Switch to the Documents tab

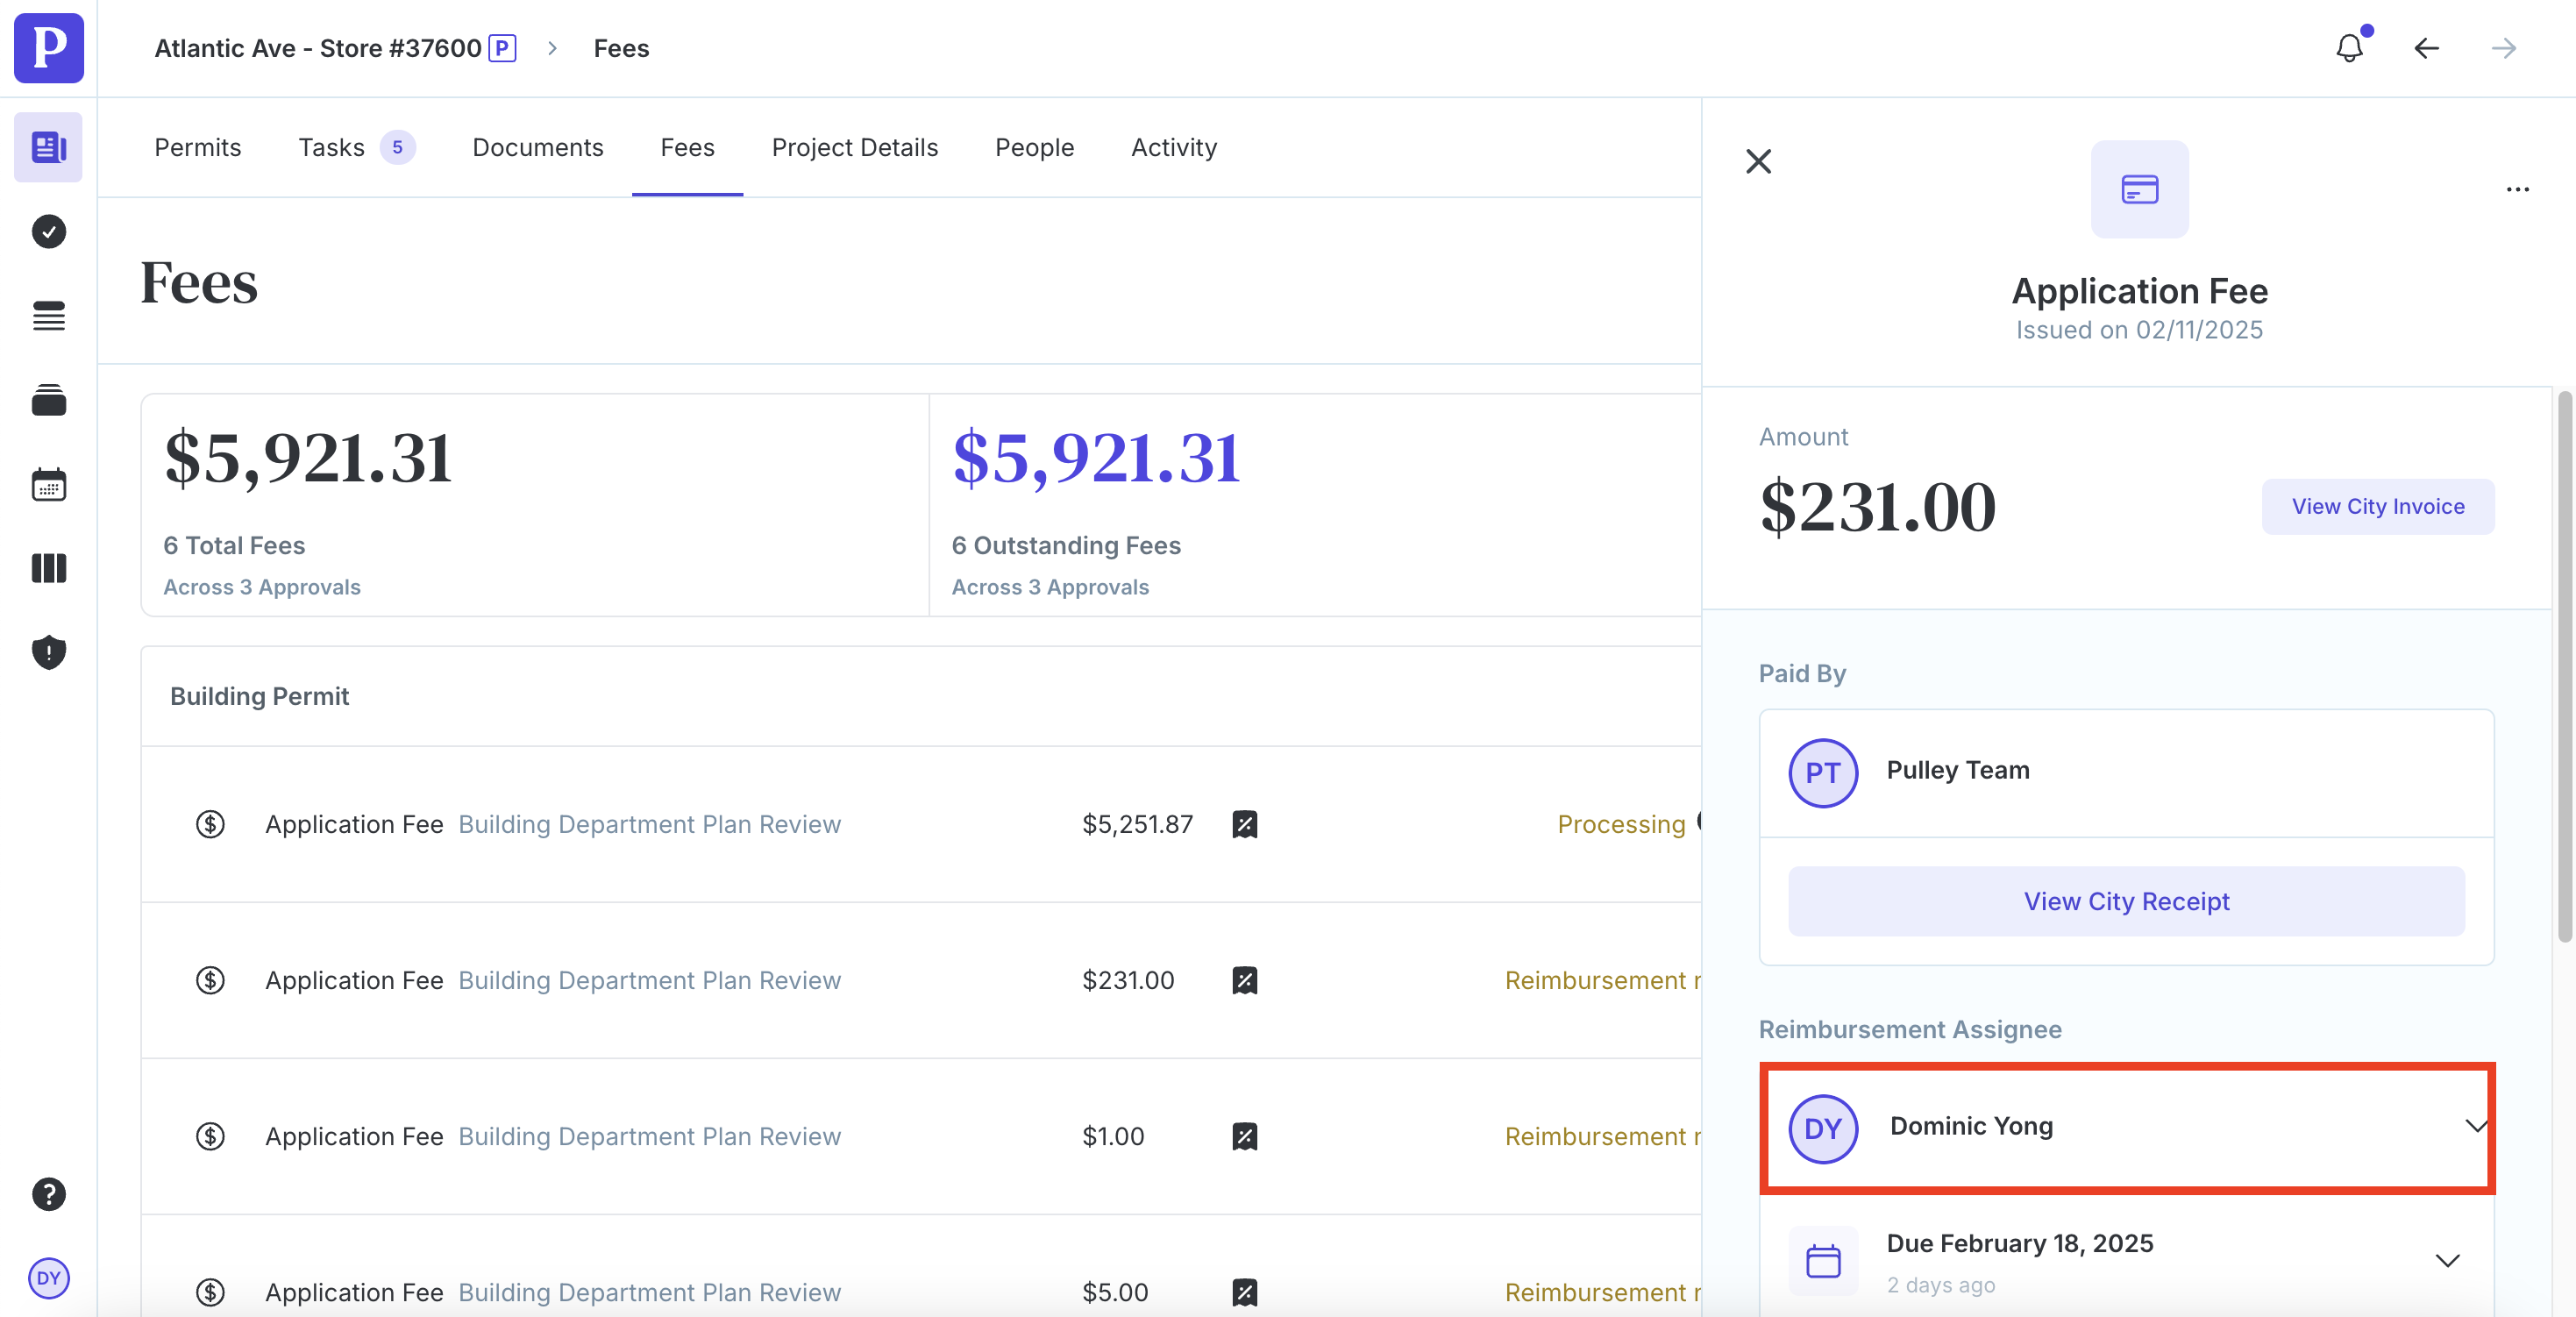pyautogui.click(x=537, y=147)
